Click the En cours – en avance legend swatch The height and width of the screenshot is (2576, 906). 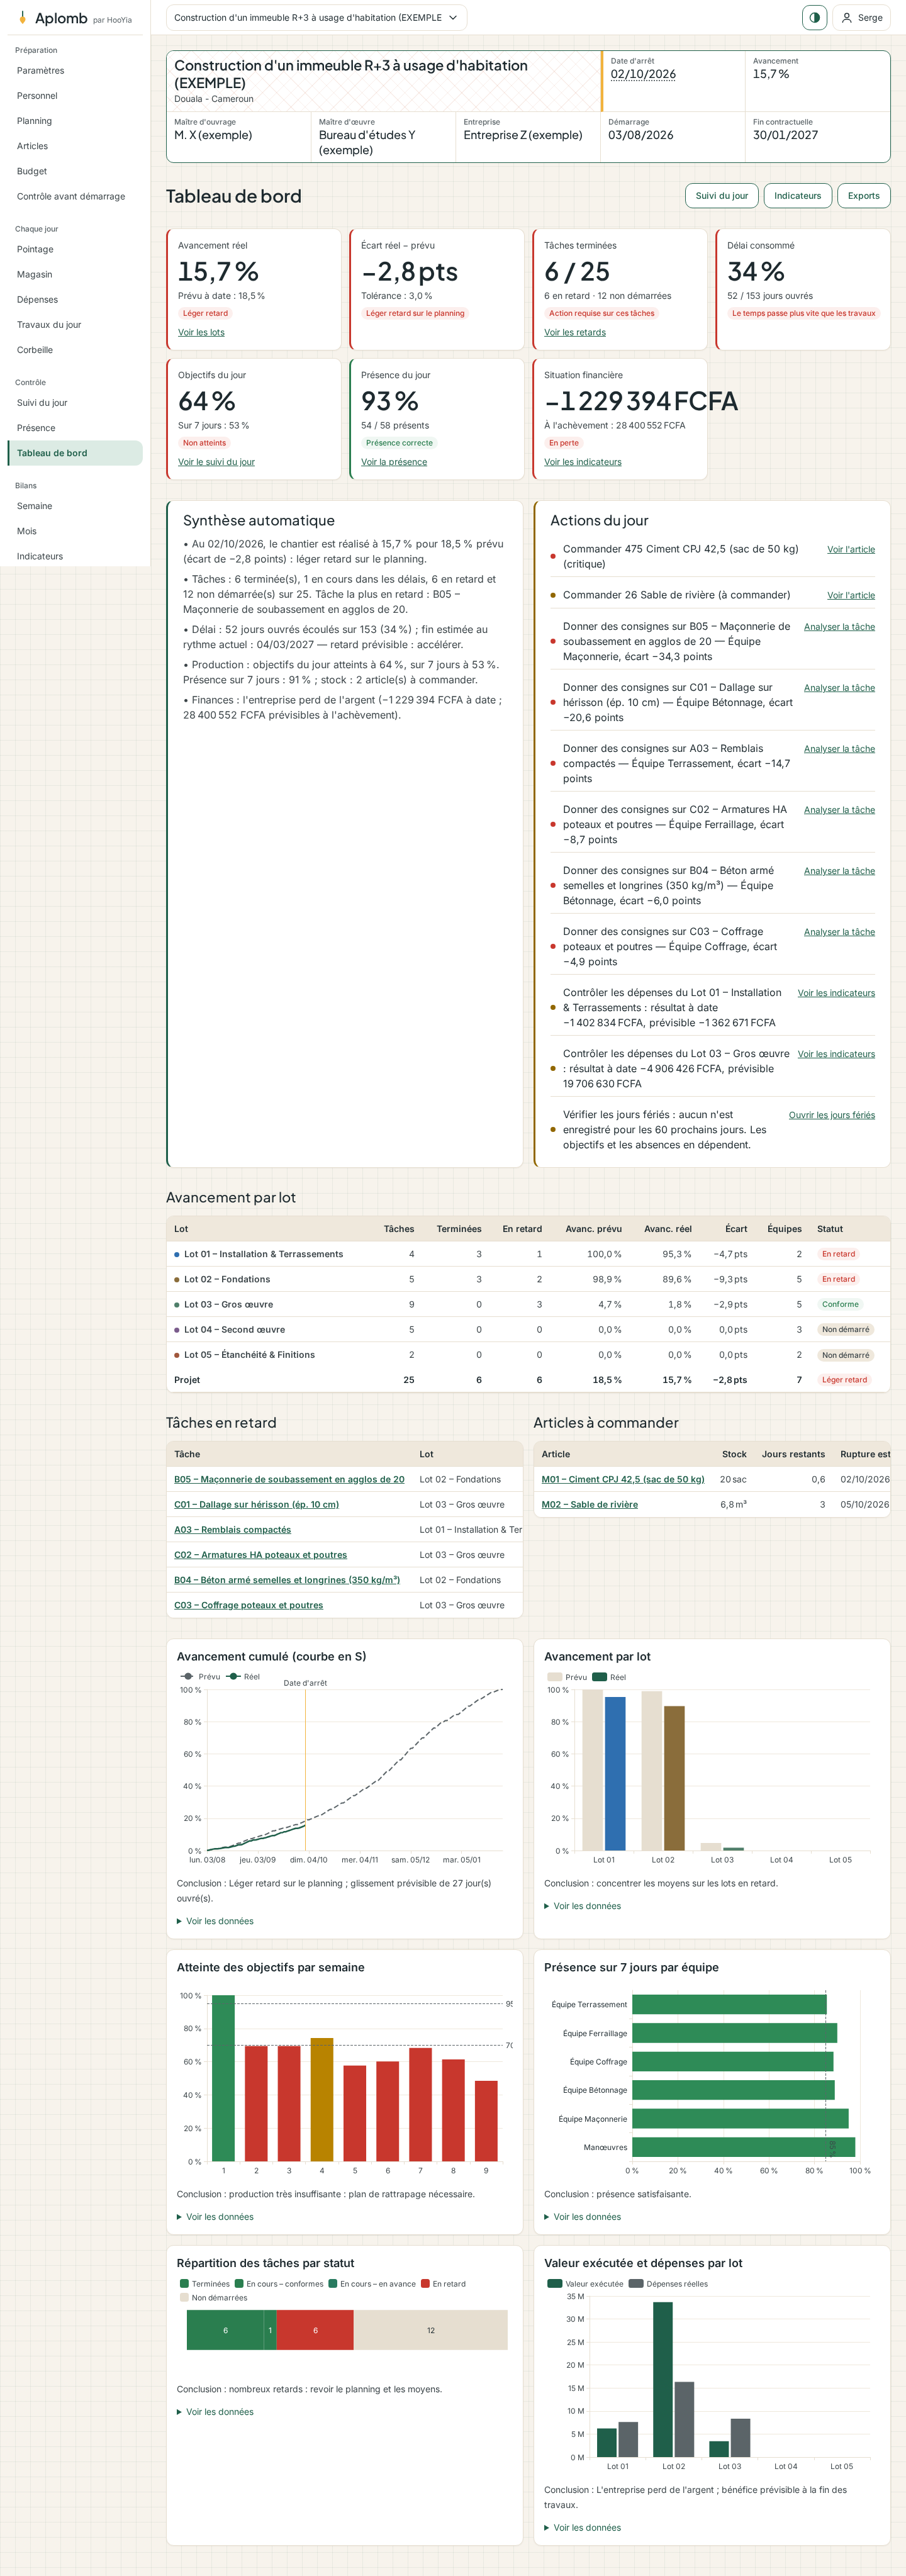coord(333,2284)
